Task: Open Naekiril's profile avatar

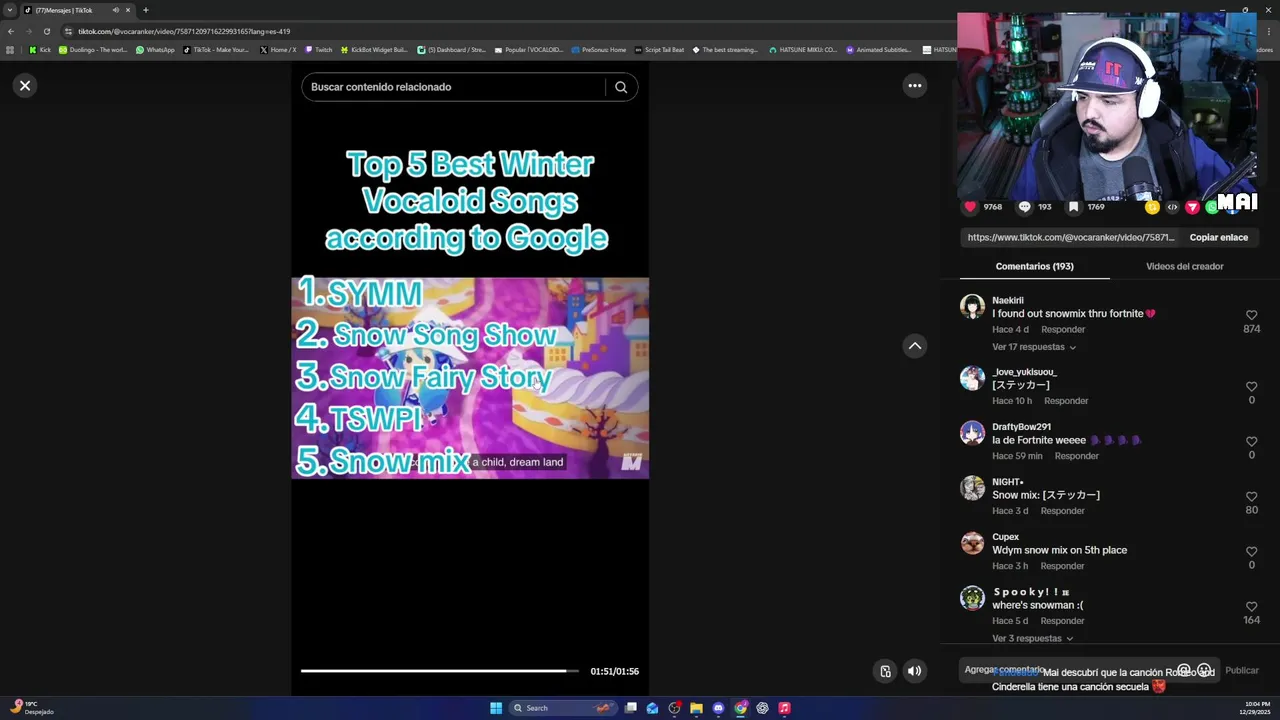Action: (x=972, y=307)
